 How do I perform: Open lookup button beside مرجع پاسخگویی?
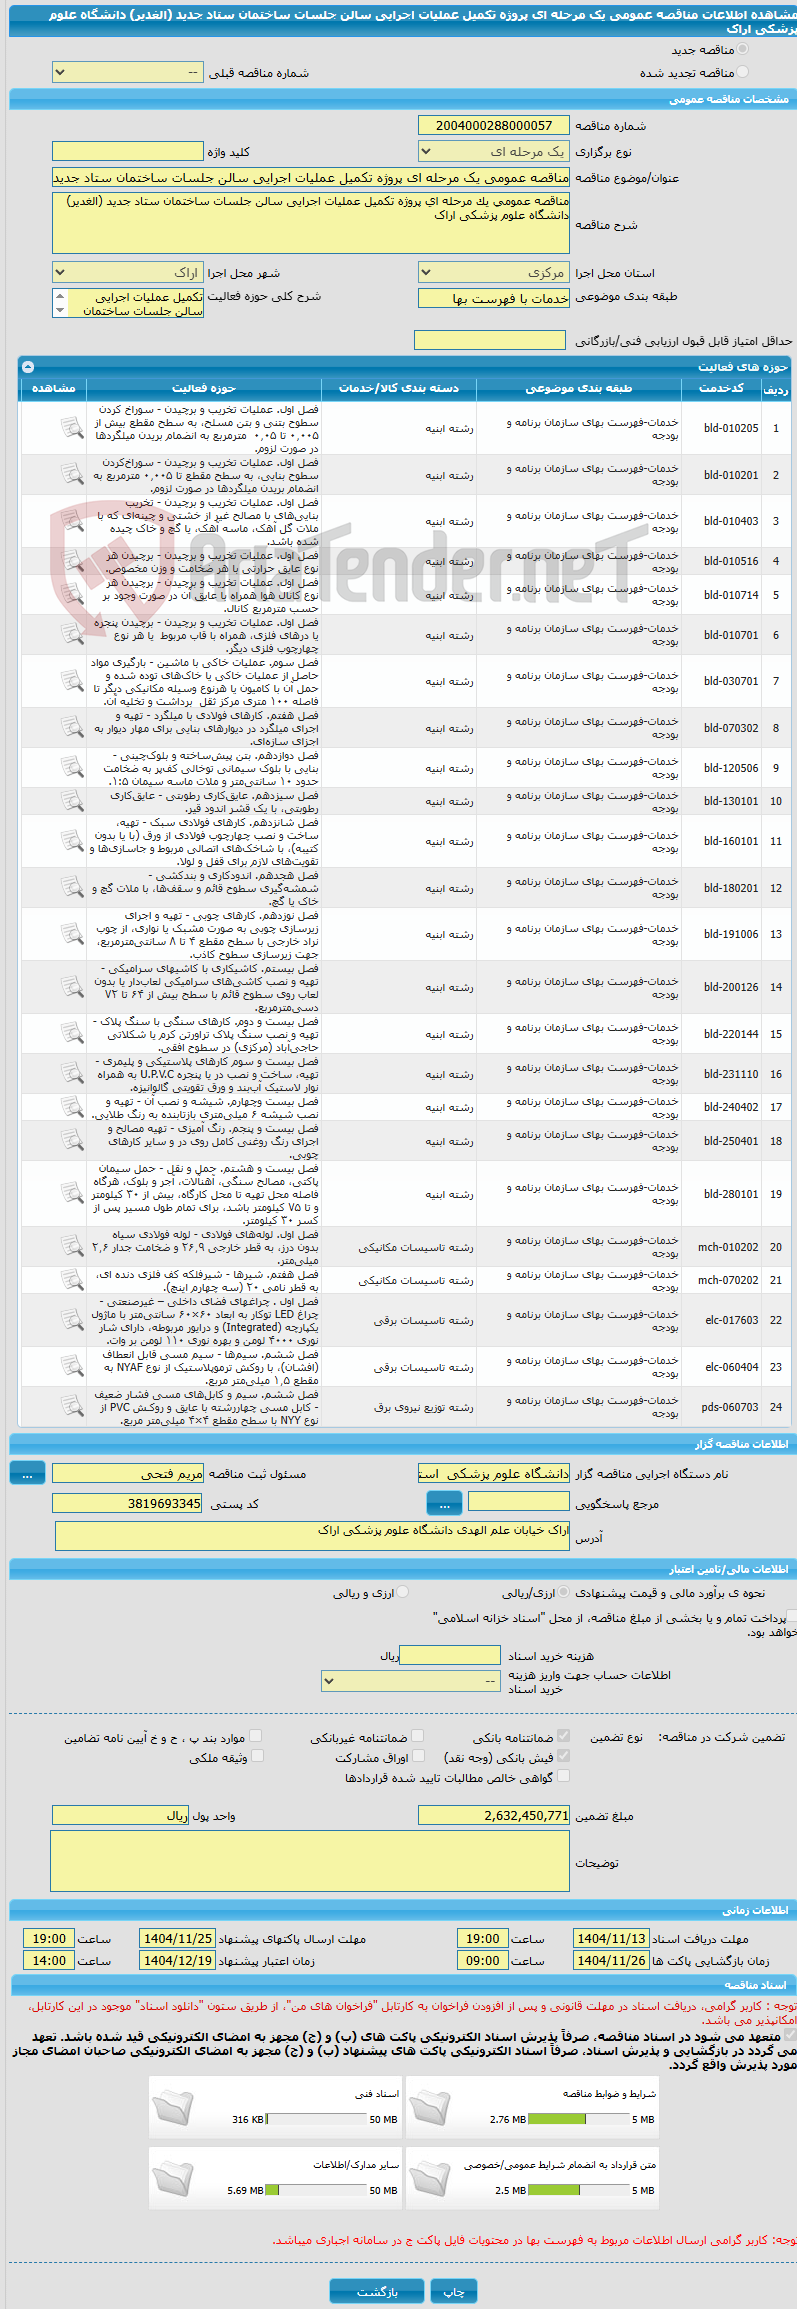[x=444, y=1503]
